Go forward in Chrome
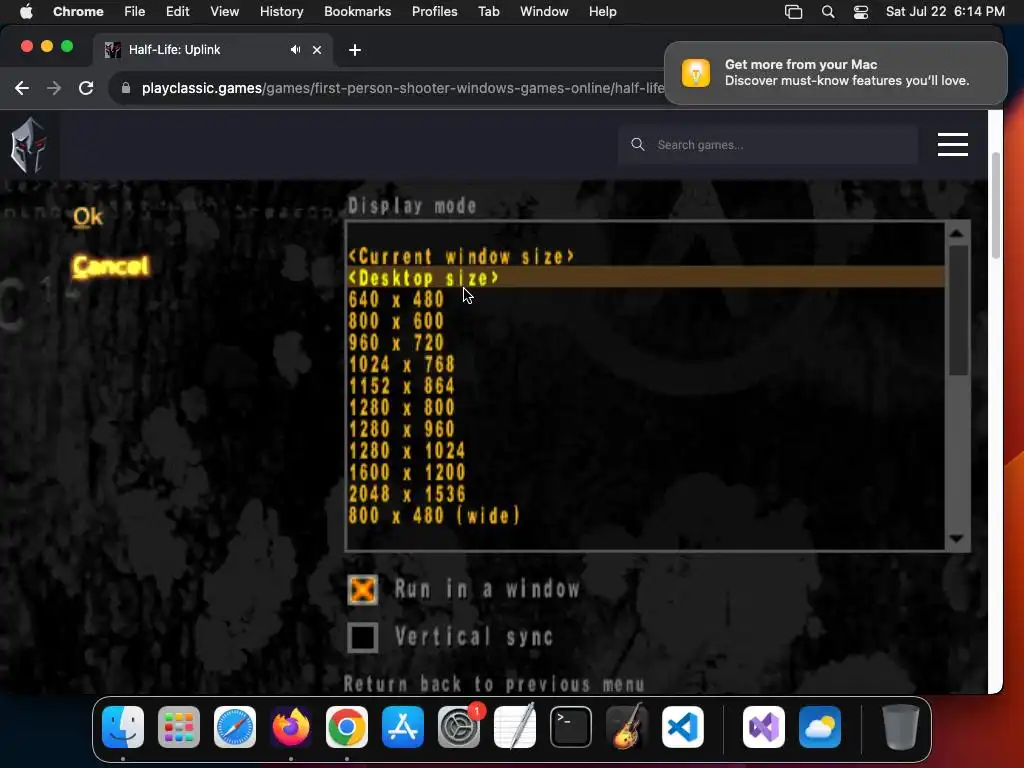Screen dimensions: 1024x768 click(54, 88)
